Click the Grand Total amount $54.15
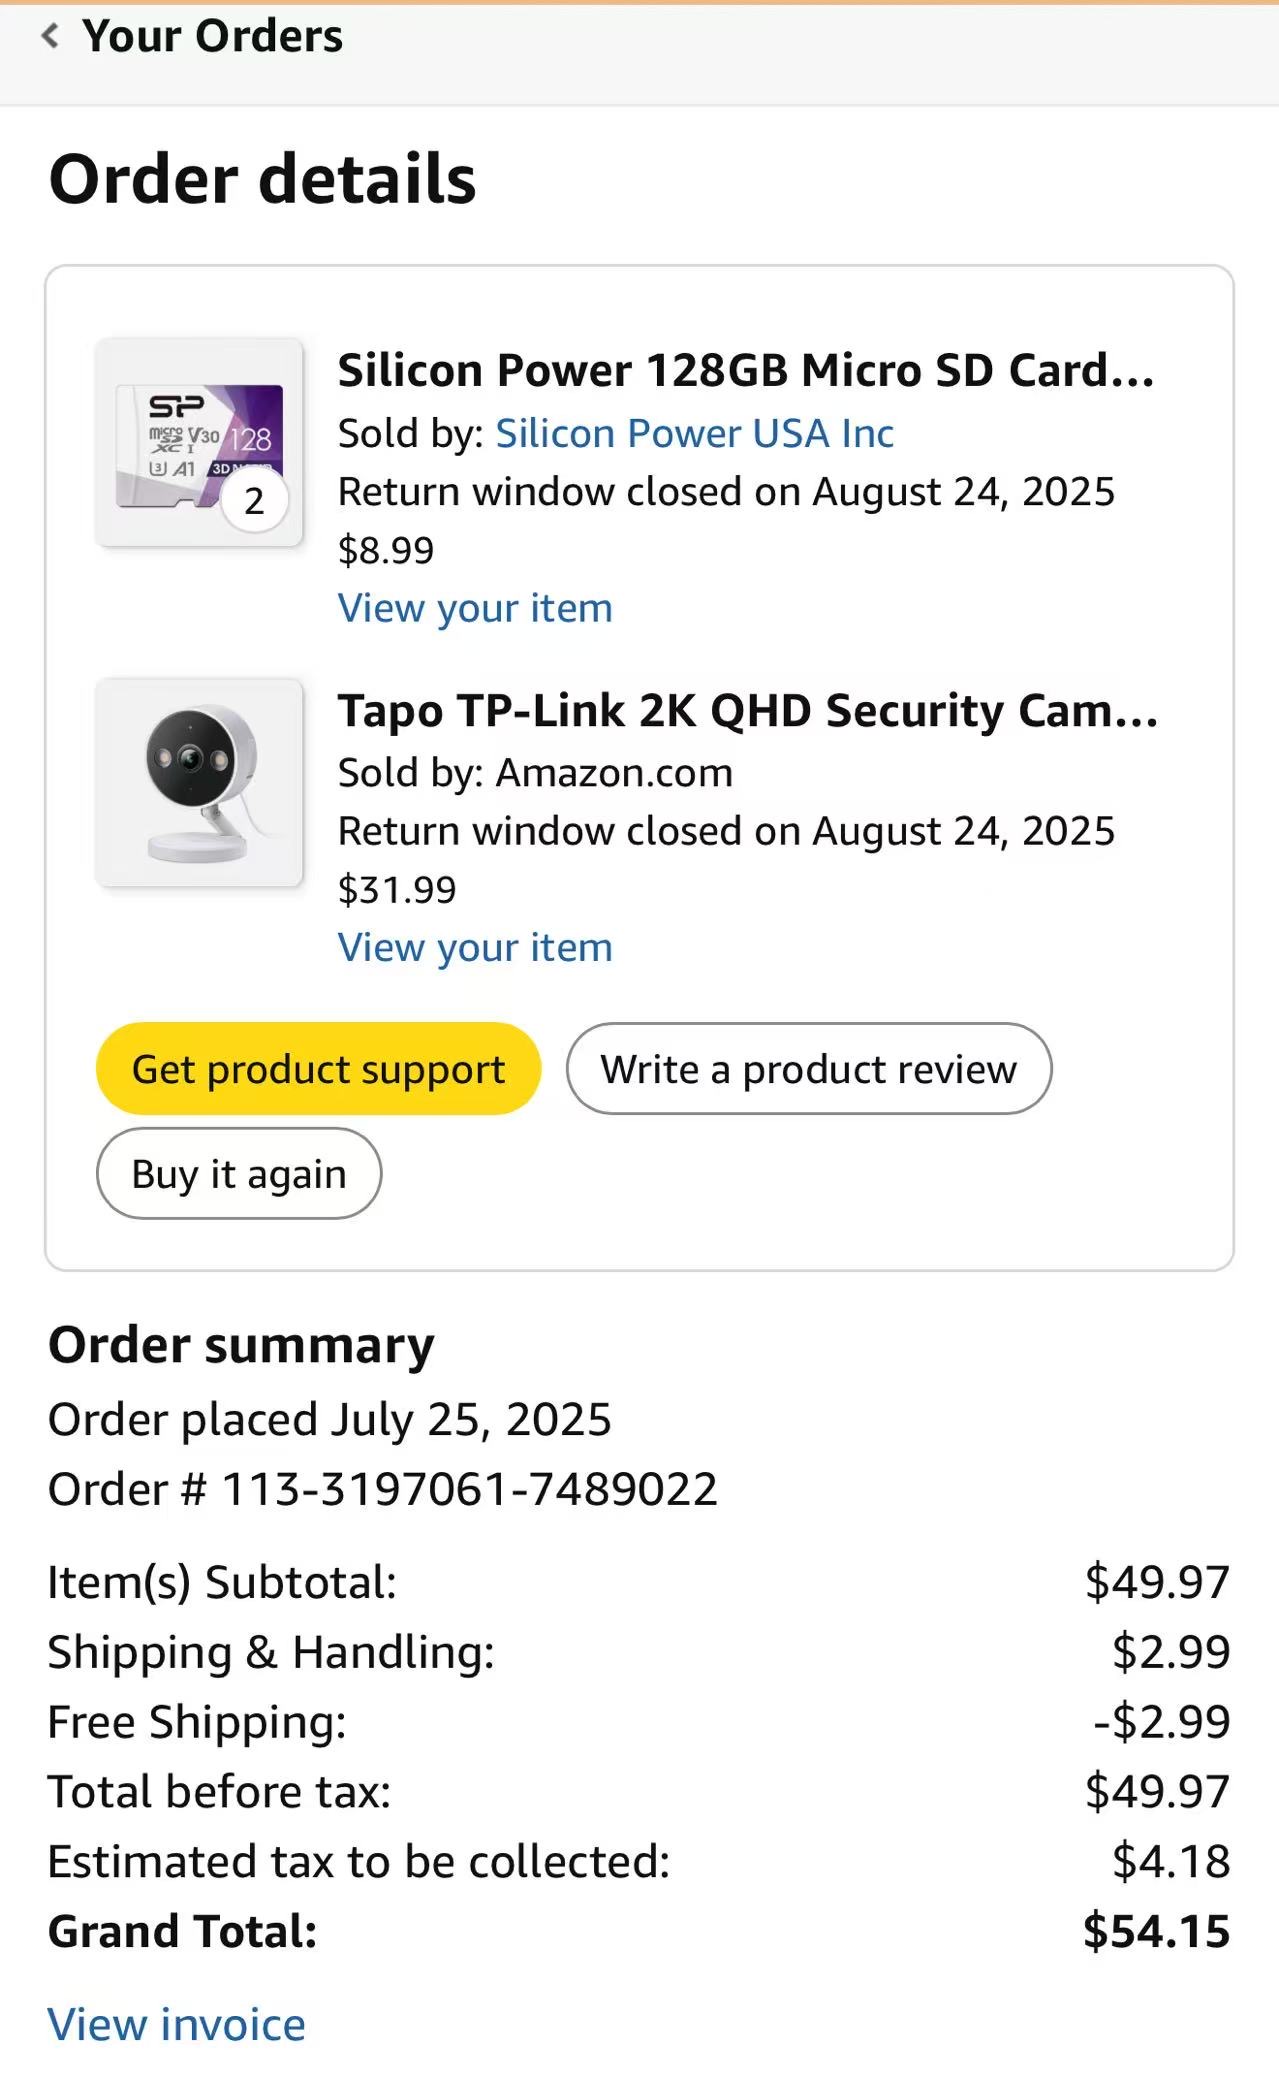The image size is (1279, 2078). pos(1156,1931)
